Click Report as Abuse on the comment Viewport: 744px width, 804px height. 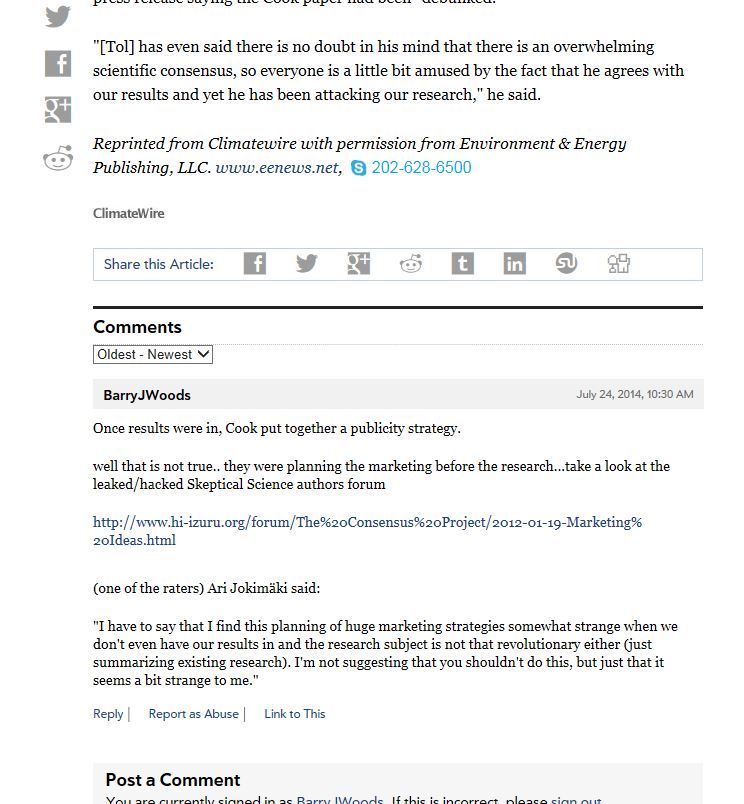coord(193,714)
